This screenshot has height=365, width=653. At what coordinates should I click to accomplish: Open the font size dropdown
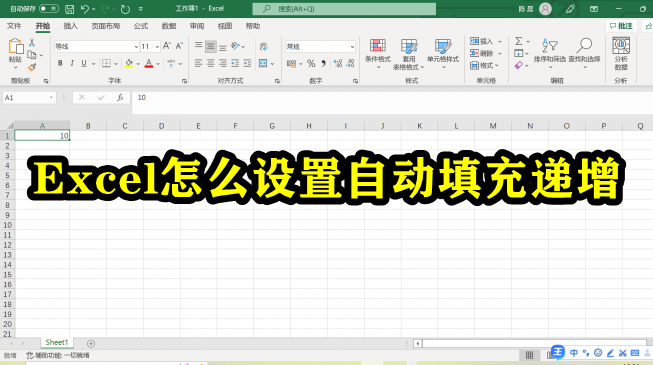(157, 47)
